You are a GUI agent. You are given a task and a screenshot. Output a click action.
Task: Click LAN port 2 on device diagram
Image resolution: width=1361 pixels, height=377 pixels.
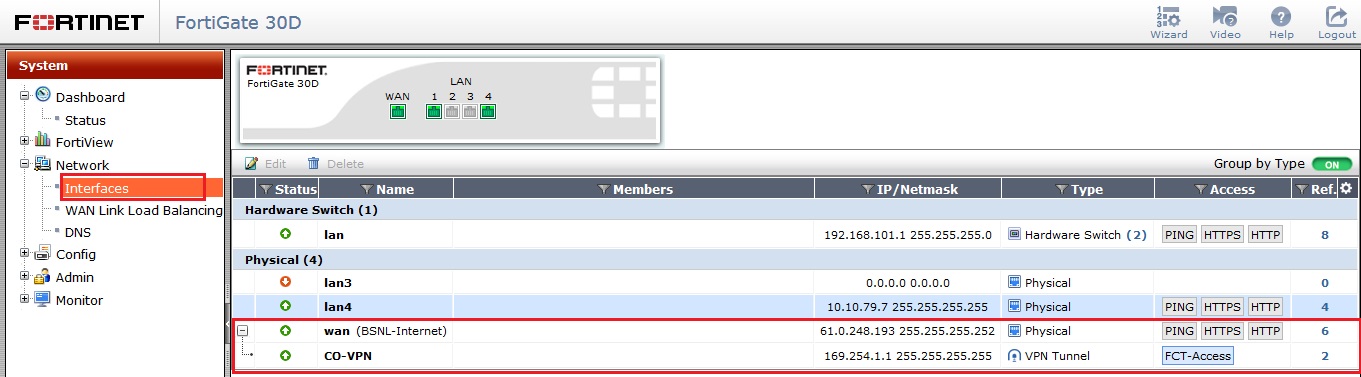452,111
